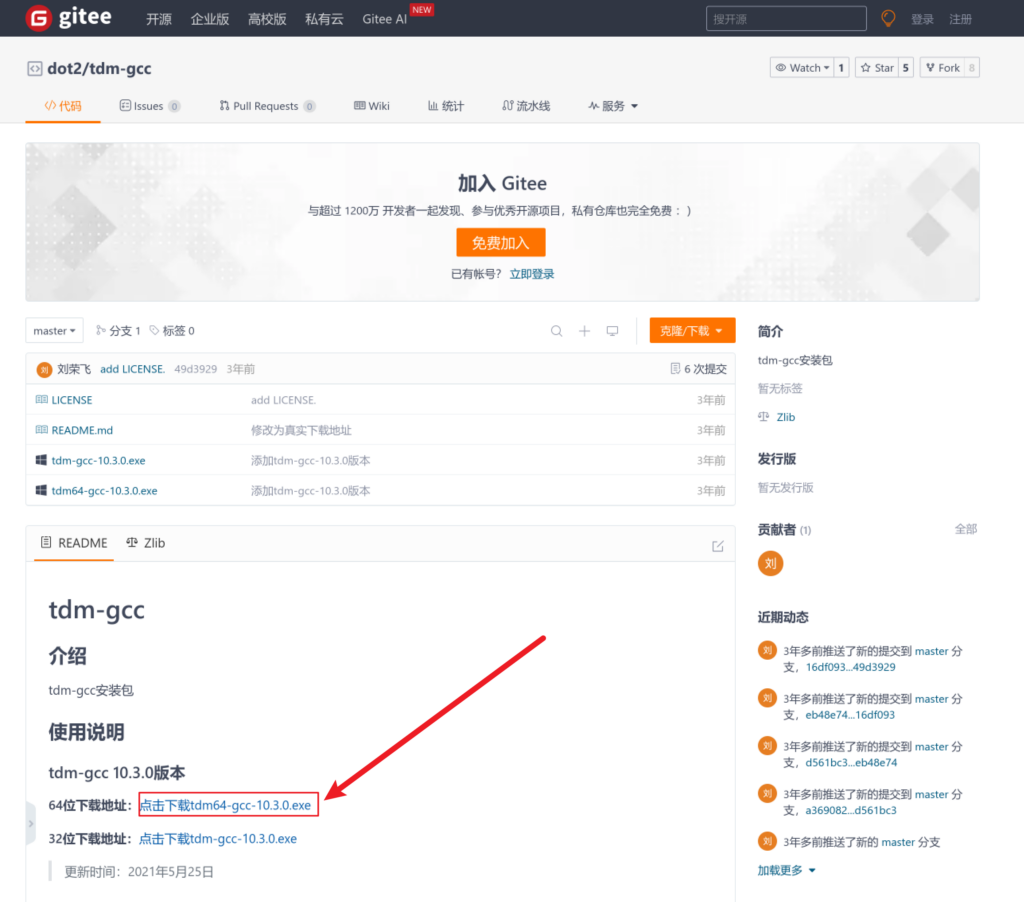The image size is (1024, 902).
Task: Open Zlib license link in 简介 sidebar
Action: [x=786, y=417]
